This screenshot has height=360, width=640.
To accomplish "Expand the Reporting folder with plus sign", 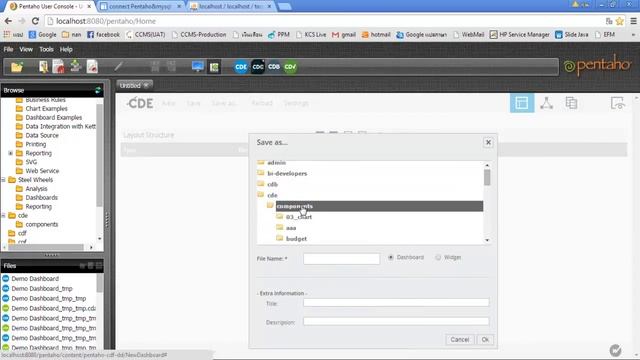I will click(x=10, y=153).
